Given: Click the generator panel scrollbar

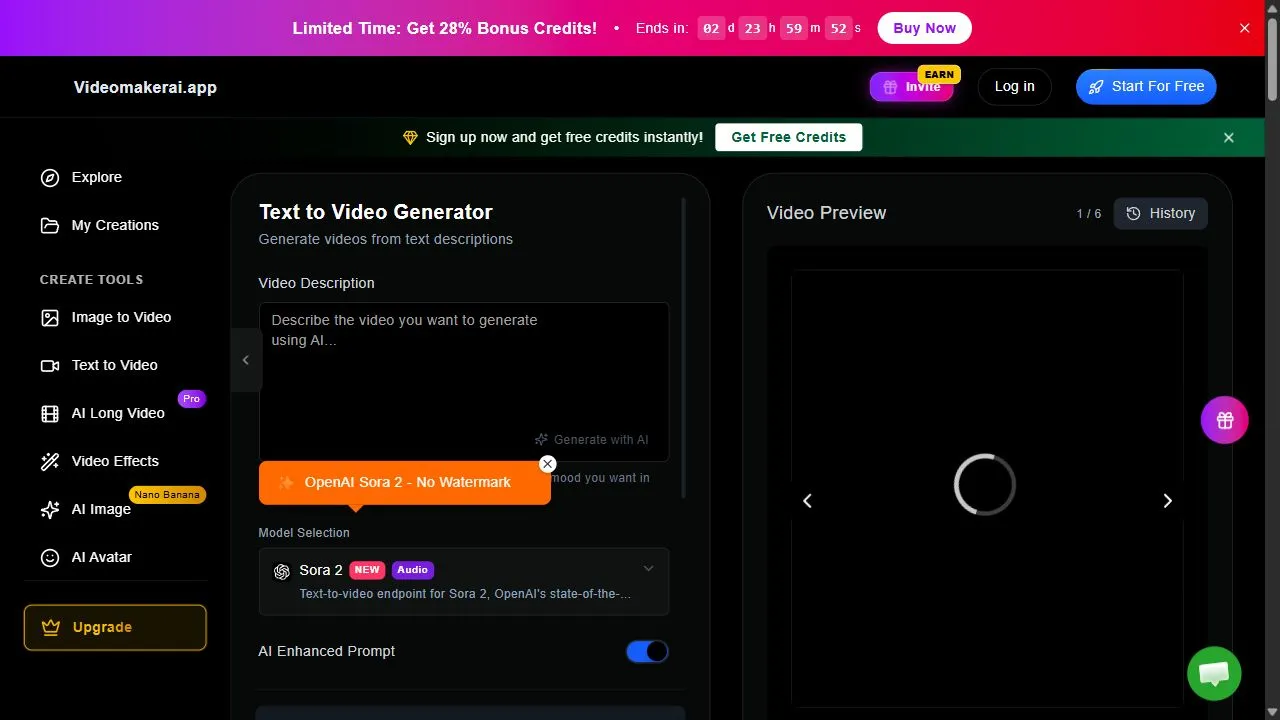Looking at the screenshot, I should 684,348.
